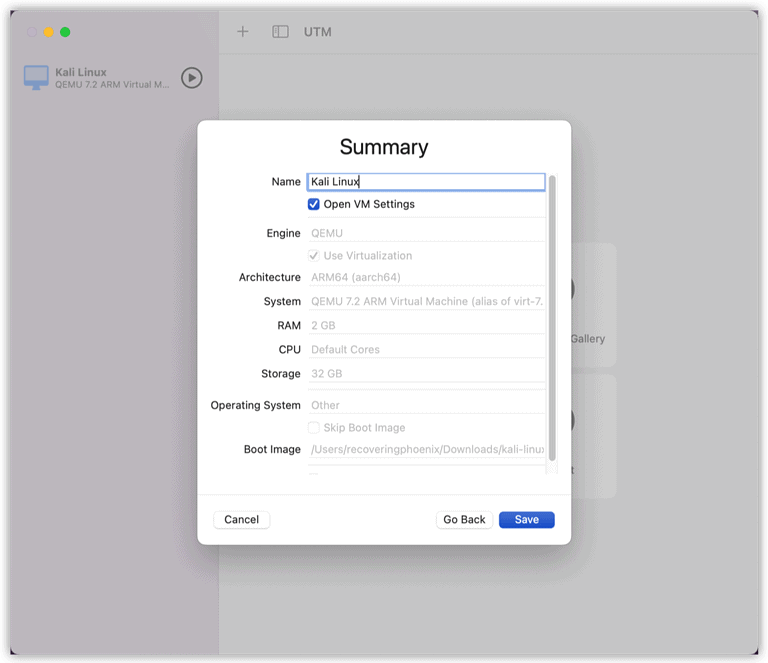Enable the Skip Boot Image checkbox

coord(313,427)
